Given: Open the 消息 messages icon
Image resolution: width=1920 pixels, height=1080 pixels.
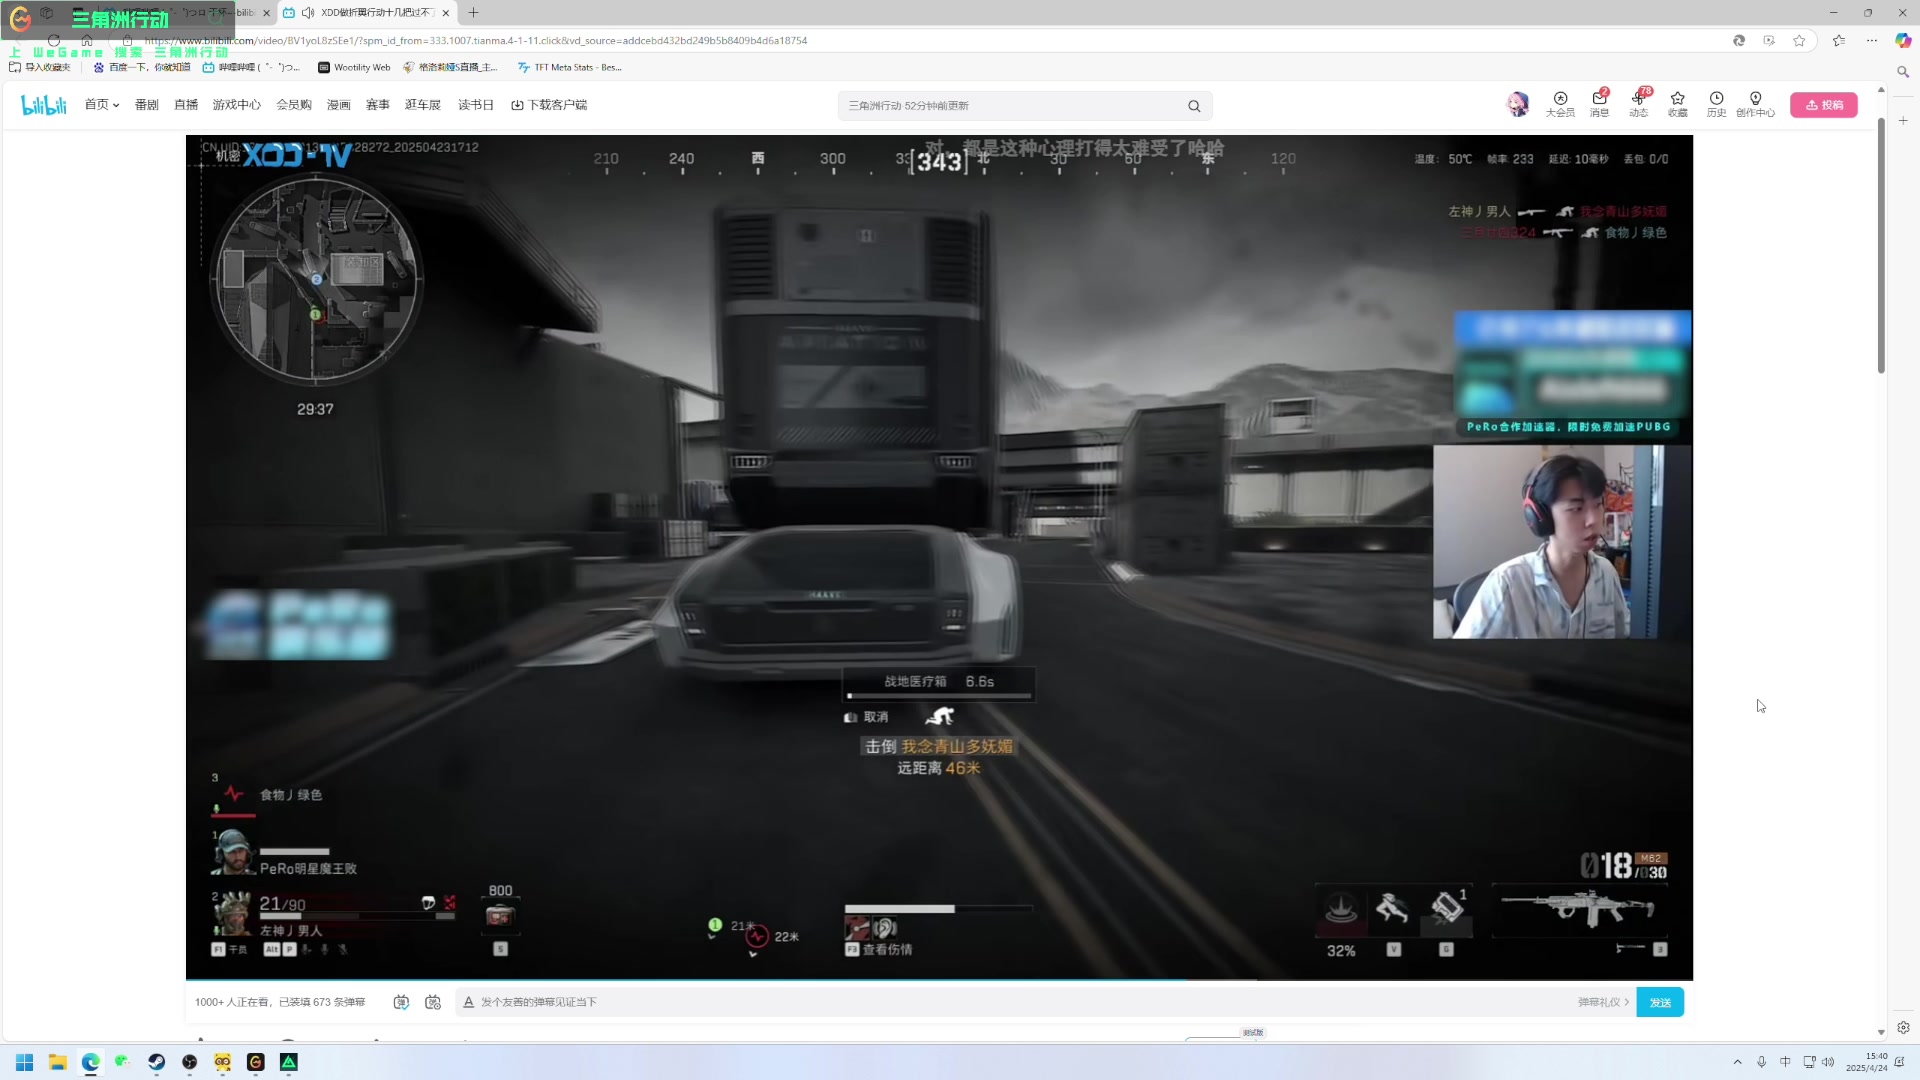Looking at the screenshot, I should click(1599, 104).
